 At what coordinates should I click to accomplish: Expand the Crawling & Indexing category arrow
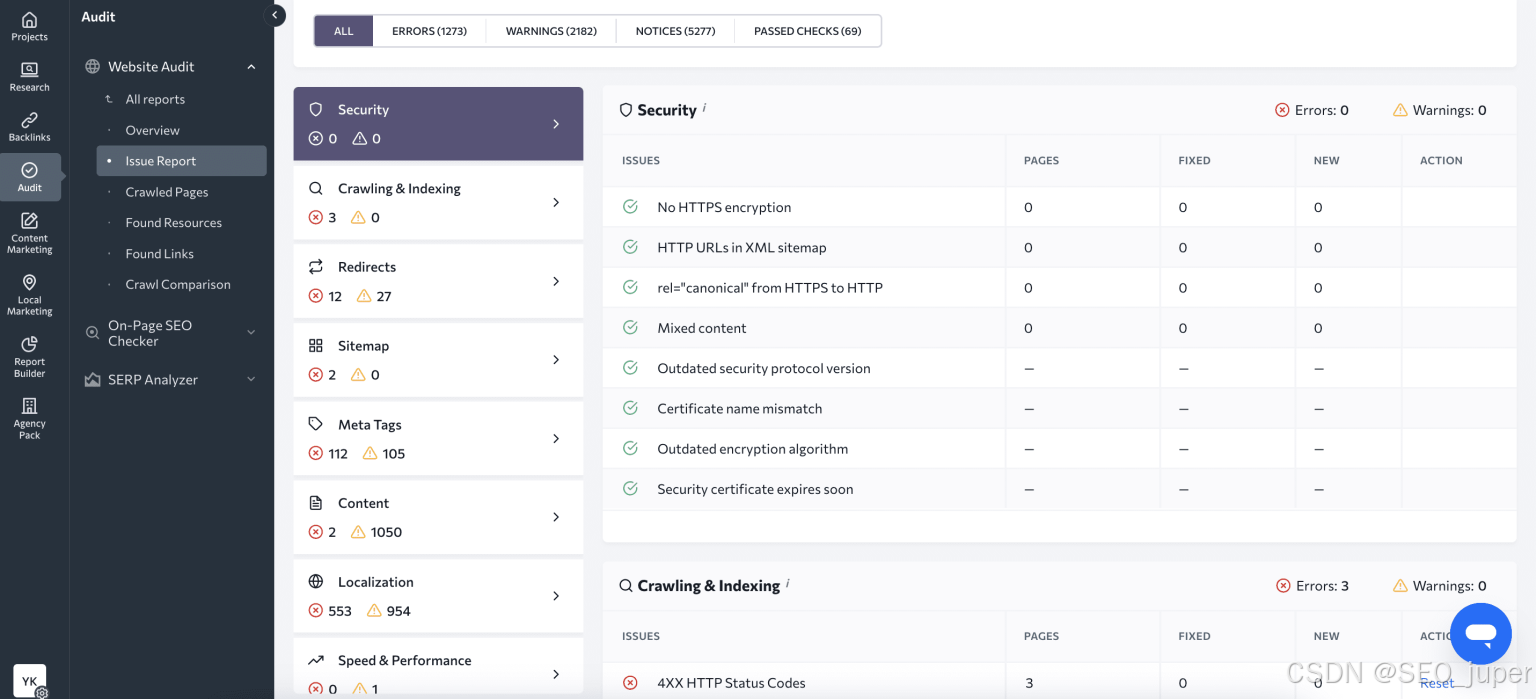point(557,202)
